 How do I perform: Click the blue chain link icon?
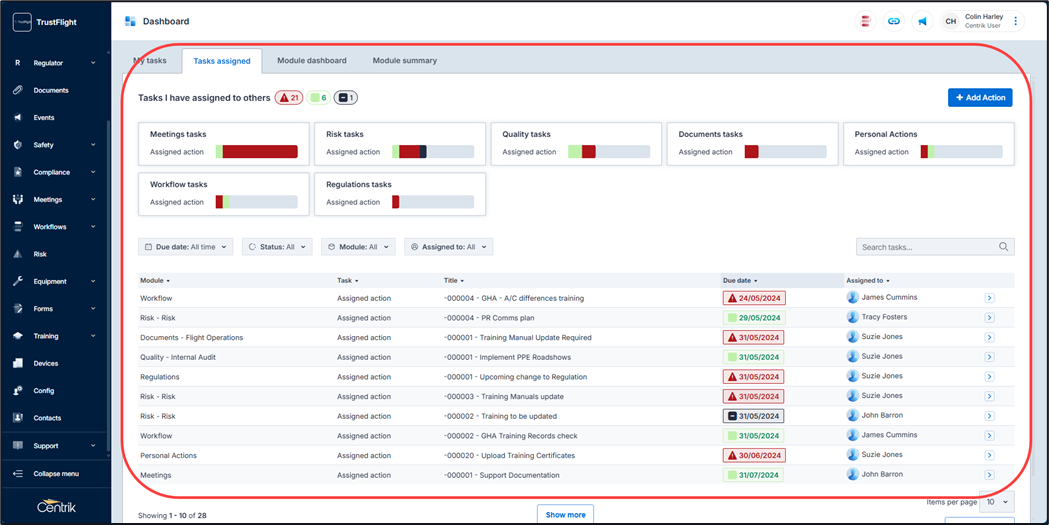pos(894,21)
